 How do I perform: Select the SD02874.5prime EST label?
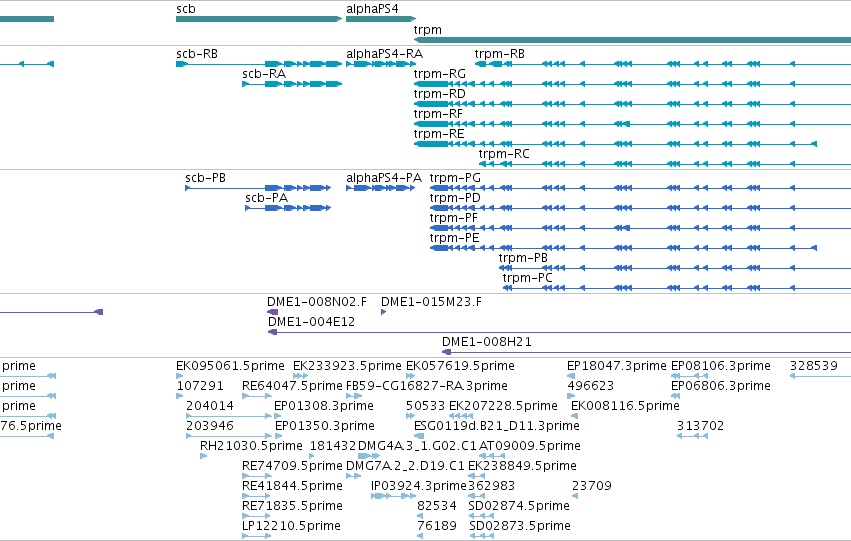point(519,507)
